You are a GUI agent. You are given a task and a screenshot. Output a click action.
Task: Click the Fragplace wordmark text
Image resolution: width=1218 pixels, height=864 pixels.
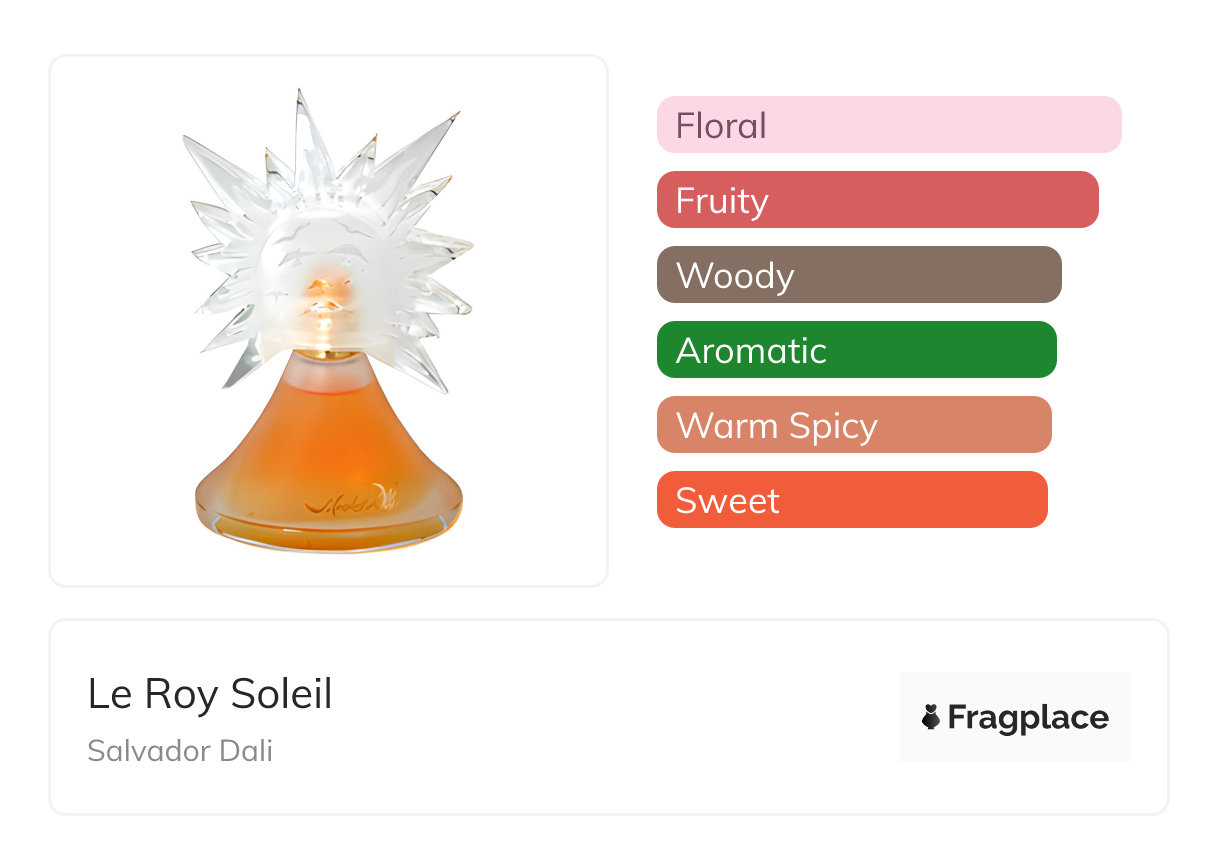[x=1028, y=717]
